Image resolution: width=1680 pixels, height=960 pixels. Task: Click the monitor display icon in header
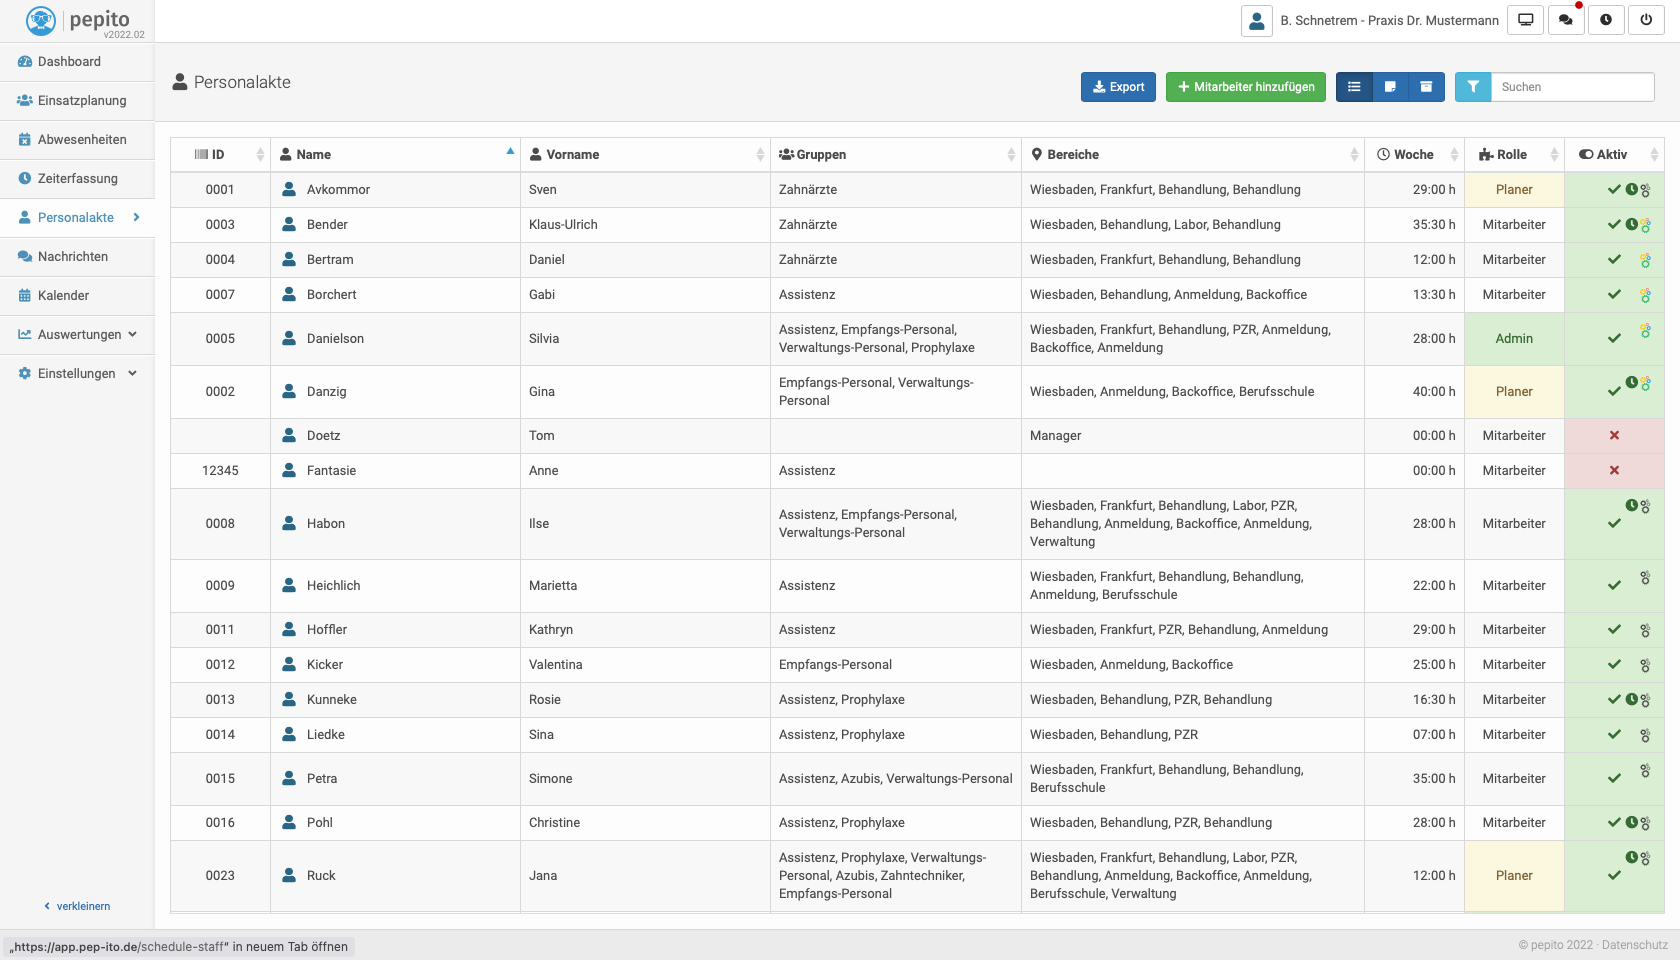pyautogui.click(x=1526, y=20)
